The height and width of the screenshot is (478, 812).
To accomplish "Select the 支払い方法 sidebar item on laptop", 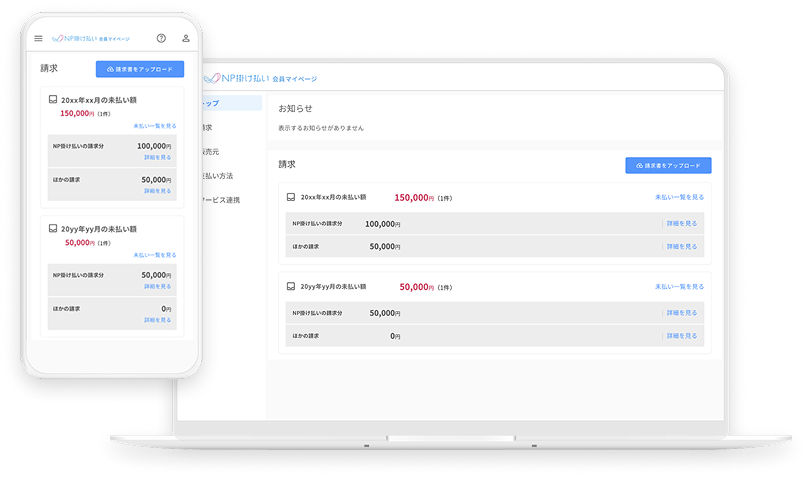I will coord(218,176).
